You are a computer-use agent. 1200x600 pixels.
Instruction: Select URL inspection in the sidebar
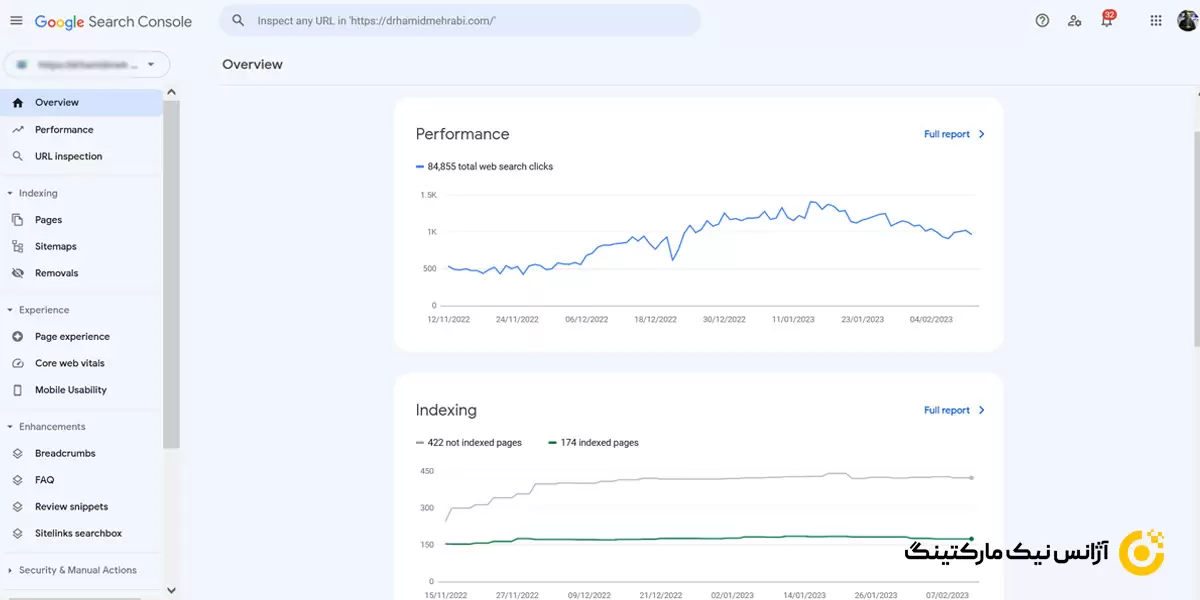coord(68,156)
